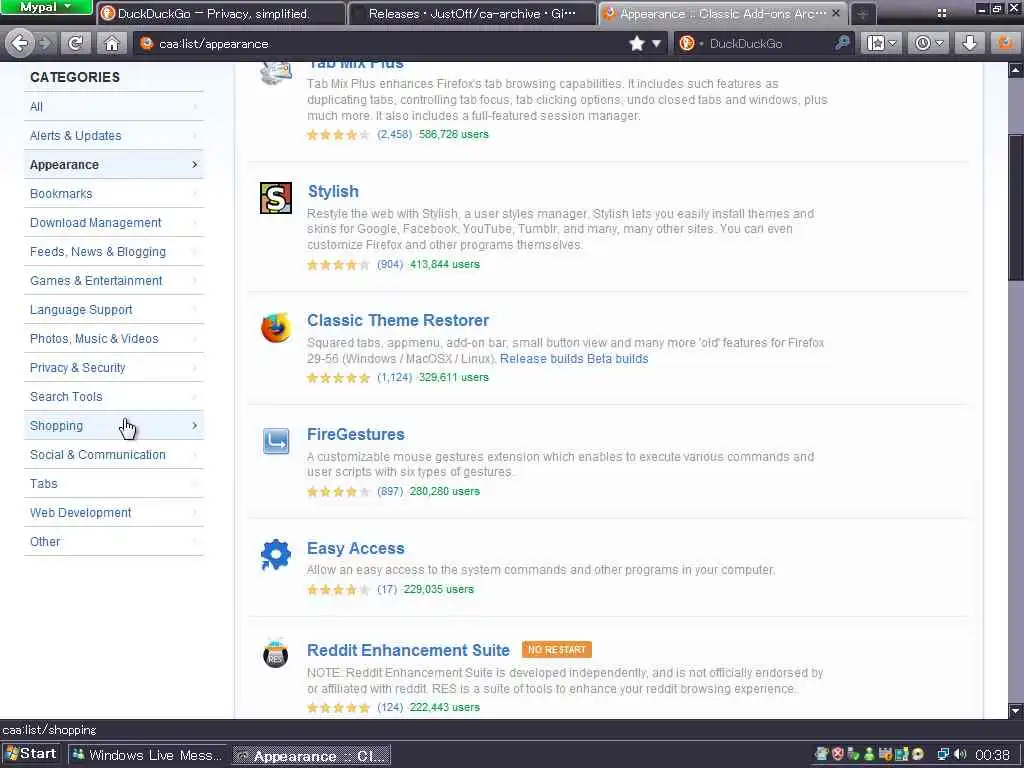Image resolution: width=1024 pixels, height=768 pixels.
Task: Open the bookmarks menu toolbar button
Action: click(x=882, y=44)
